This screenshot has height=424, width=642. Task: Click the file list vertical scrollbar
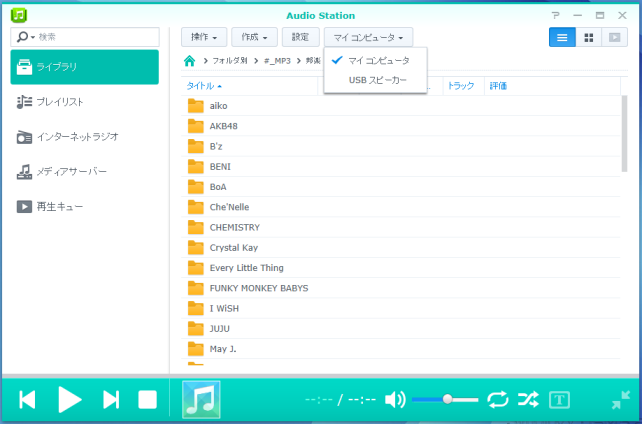624,134
